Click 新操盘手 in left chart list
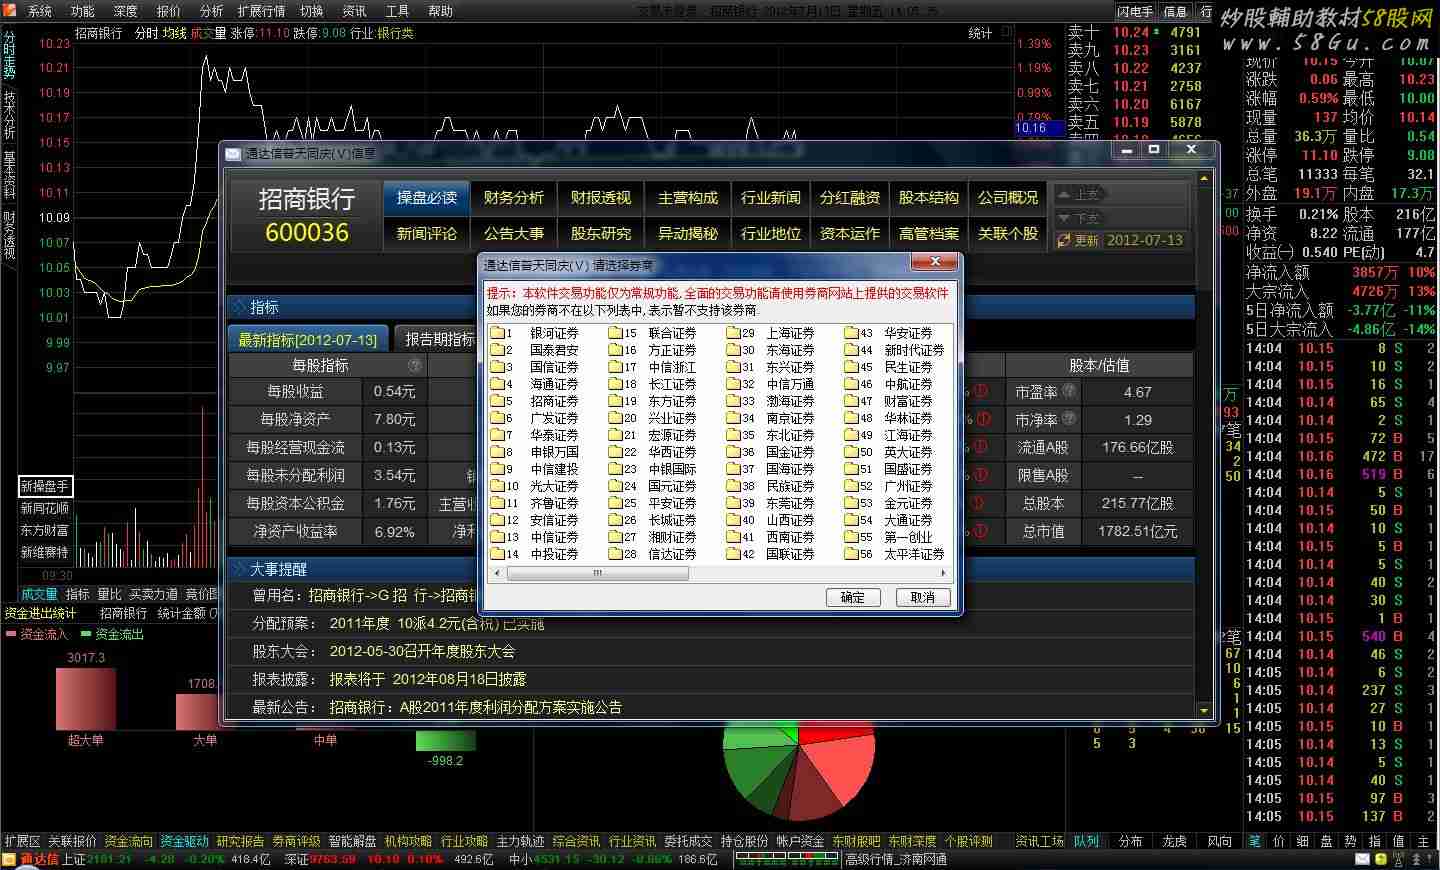The width and height of the screenshot is (1440, 870). (45, 487)
